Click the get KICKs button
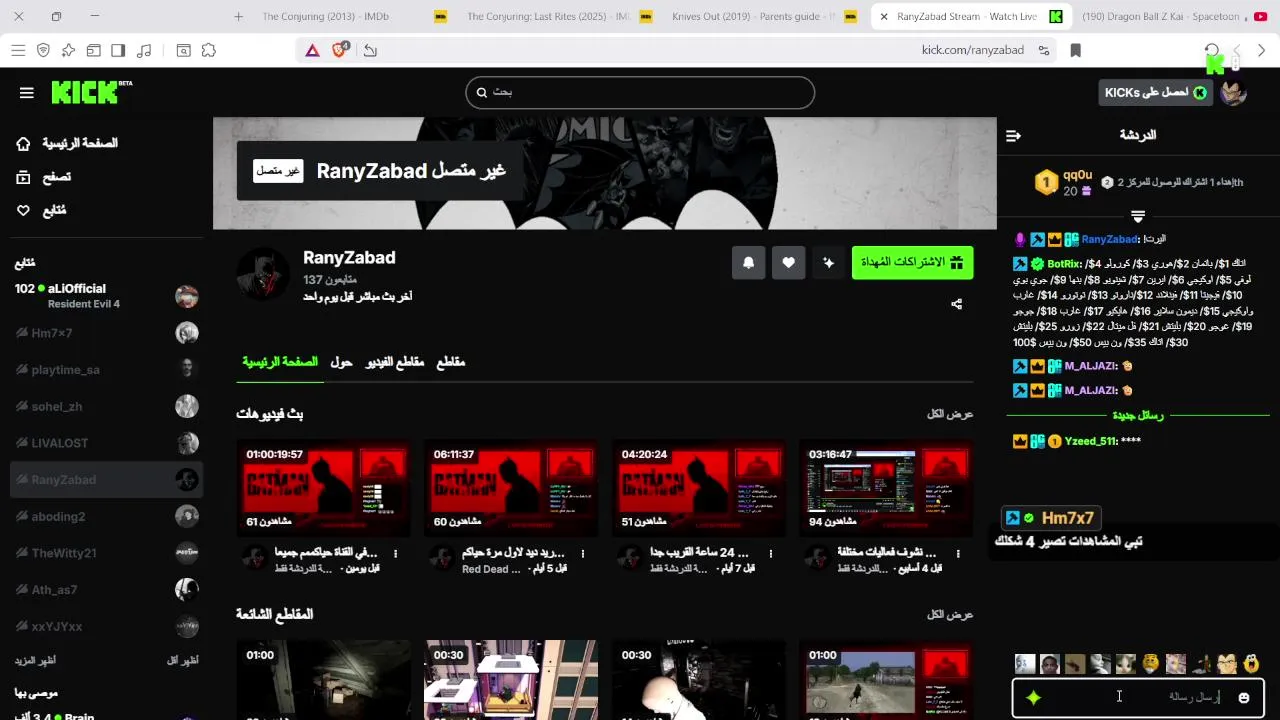1280x720 pixels. pyautogui.click(x=1155, y=92)
